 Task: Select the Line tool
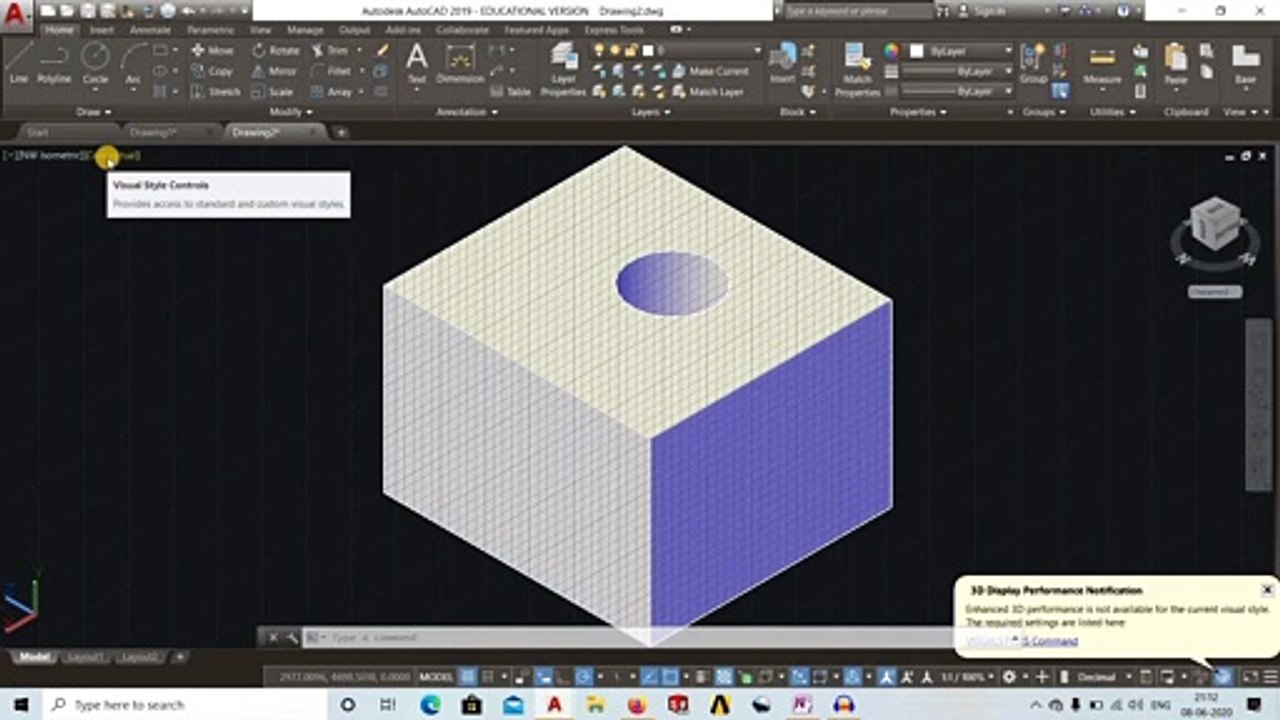pos(18,62)
